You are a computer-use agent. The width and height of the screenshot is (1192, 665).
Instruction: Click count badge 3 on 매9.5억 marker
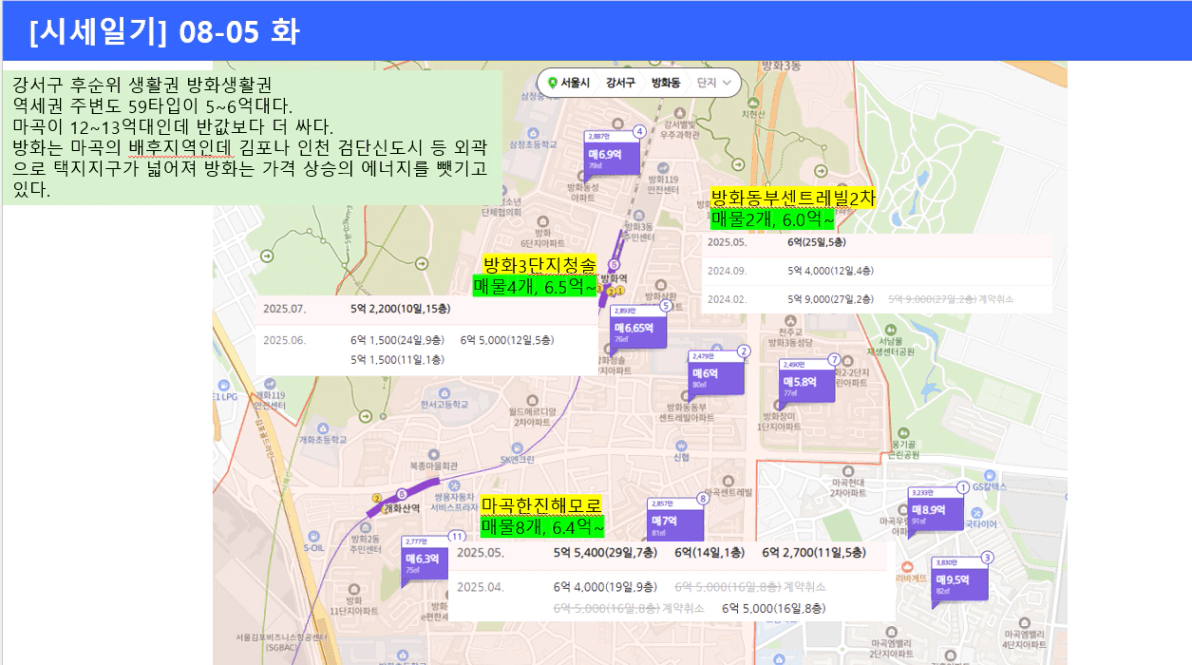coord(987,557)
